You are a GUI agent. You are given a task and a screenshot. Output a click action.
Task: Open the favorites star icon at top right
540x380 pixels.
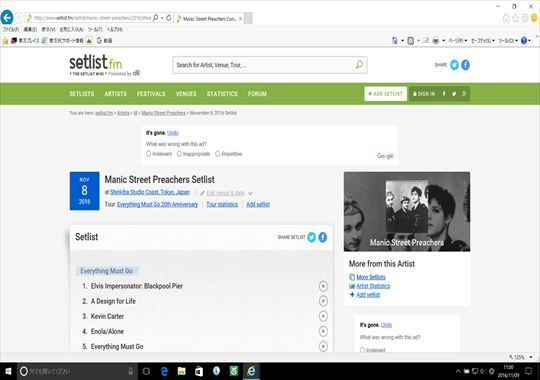click(515, 18)
